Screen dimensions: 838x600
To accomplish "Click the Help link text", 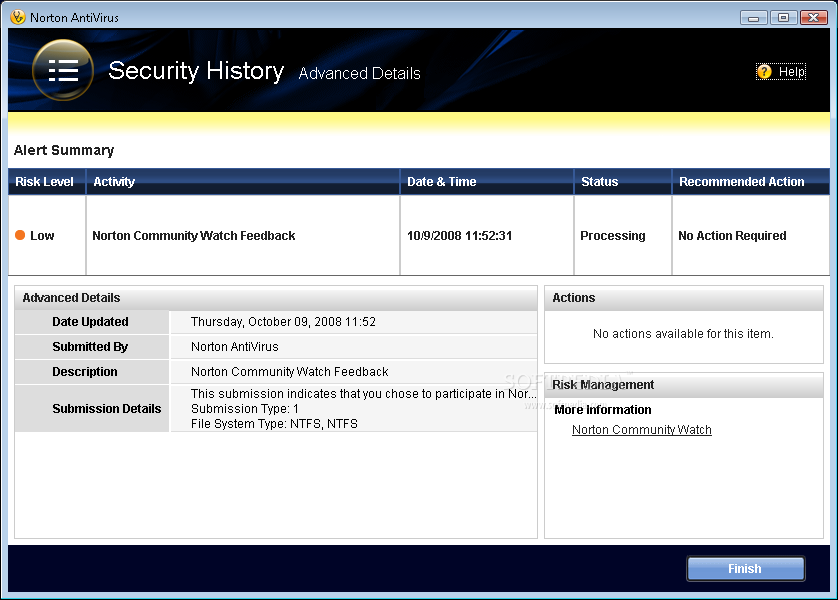I will pyautogui.click(x=792, y=72).
